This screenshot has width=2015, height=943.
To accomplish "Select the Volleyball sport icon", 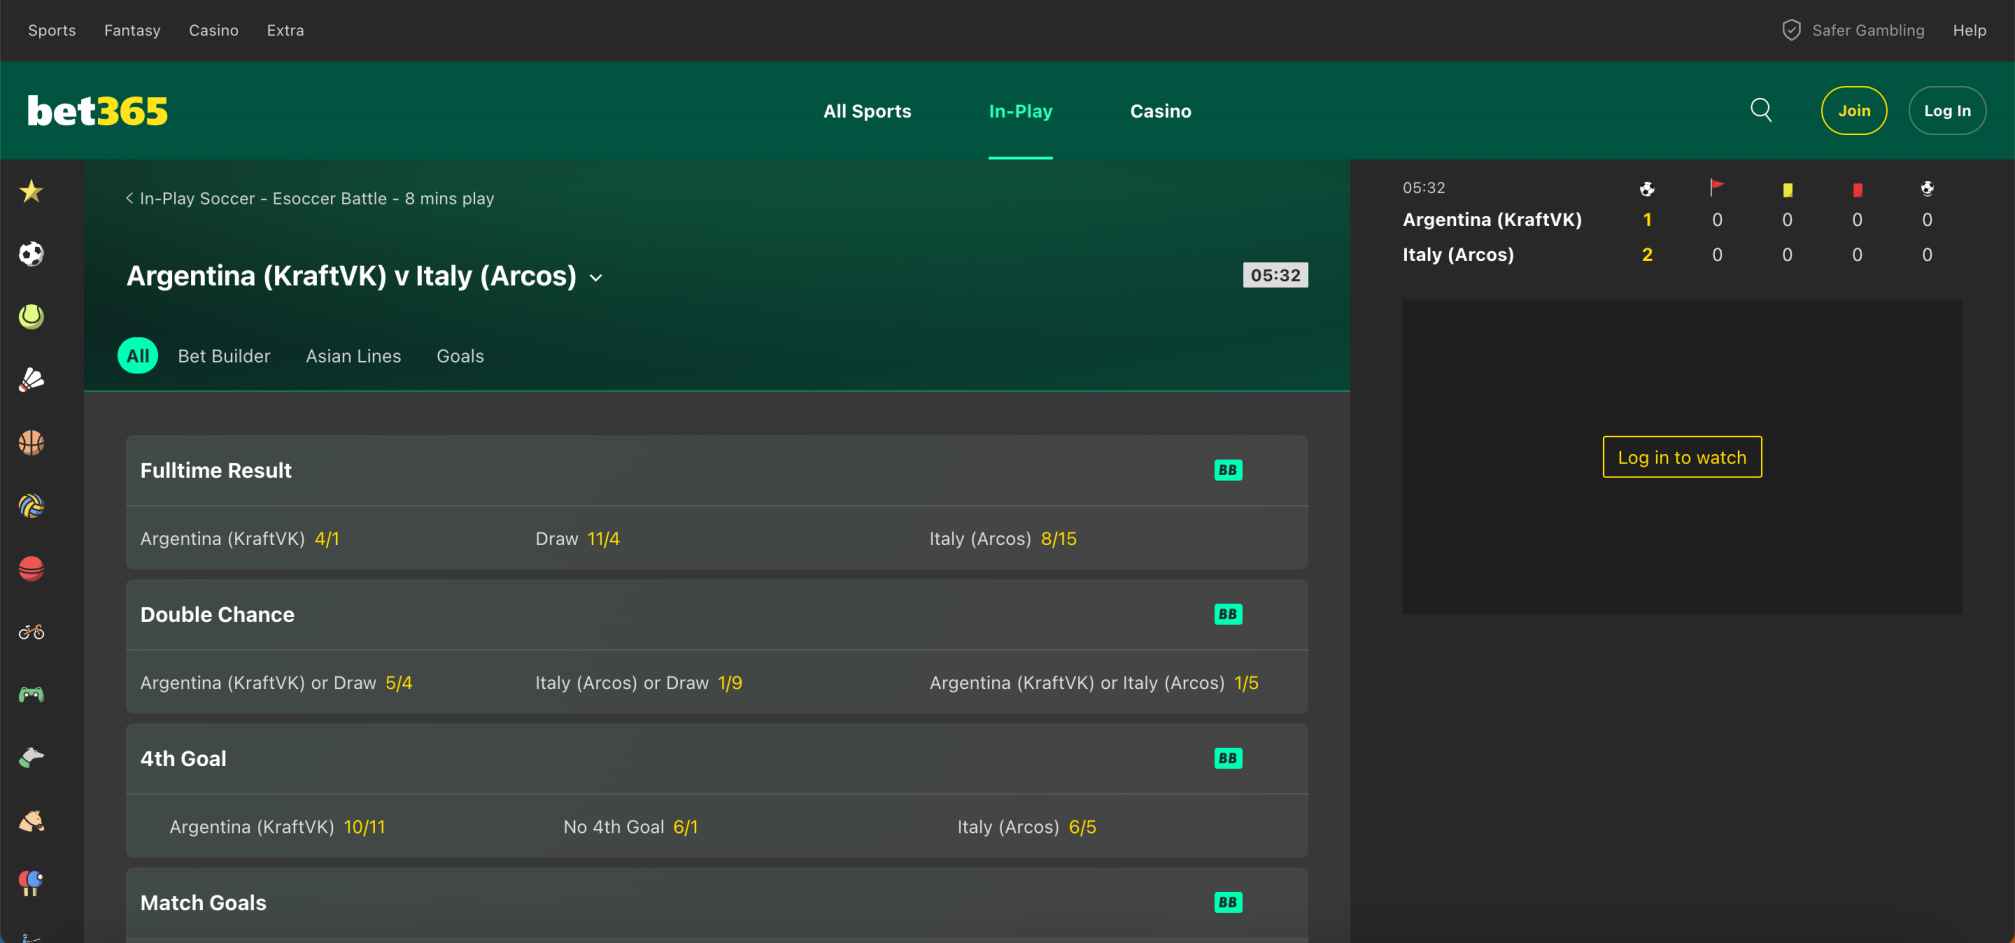I will point(31,505).
